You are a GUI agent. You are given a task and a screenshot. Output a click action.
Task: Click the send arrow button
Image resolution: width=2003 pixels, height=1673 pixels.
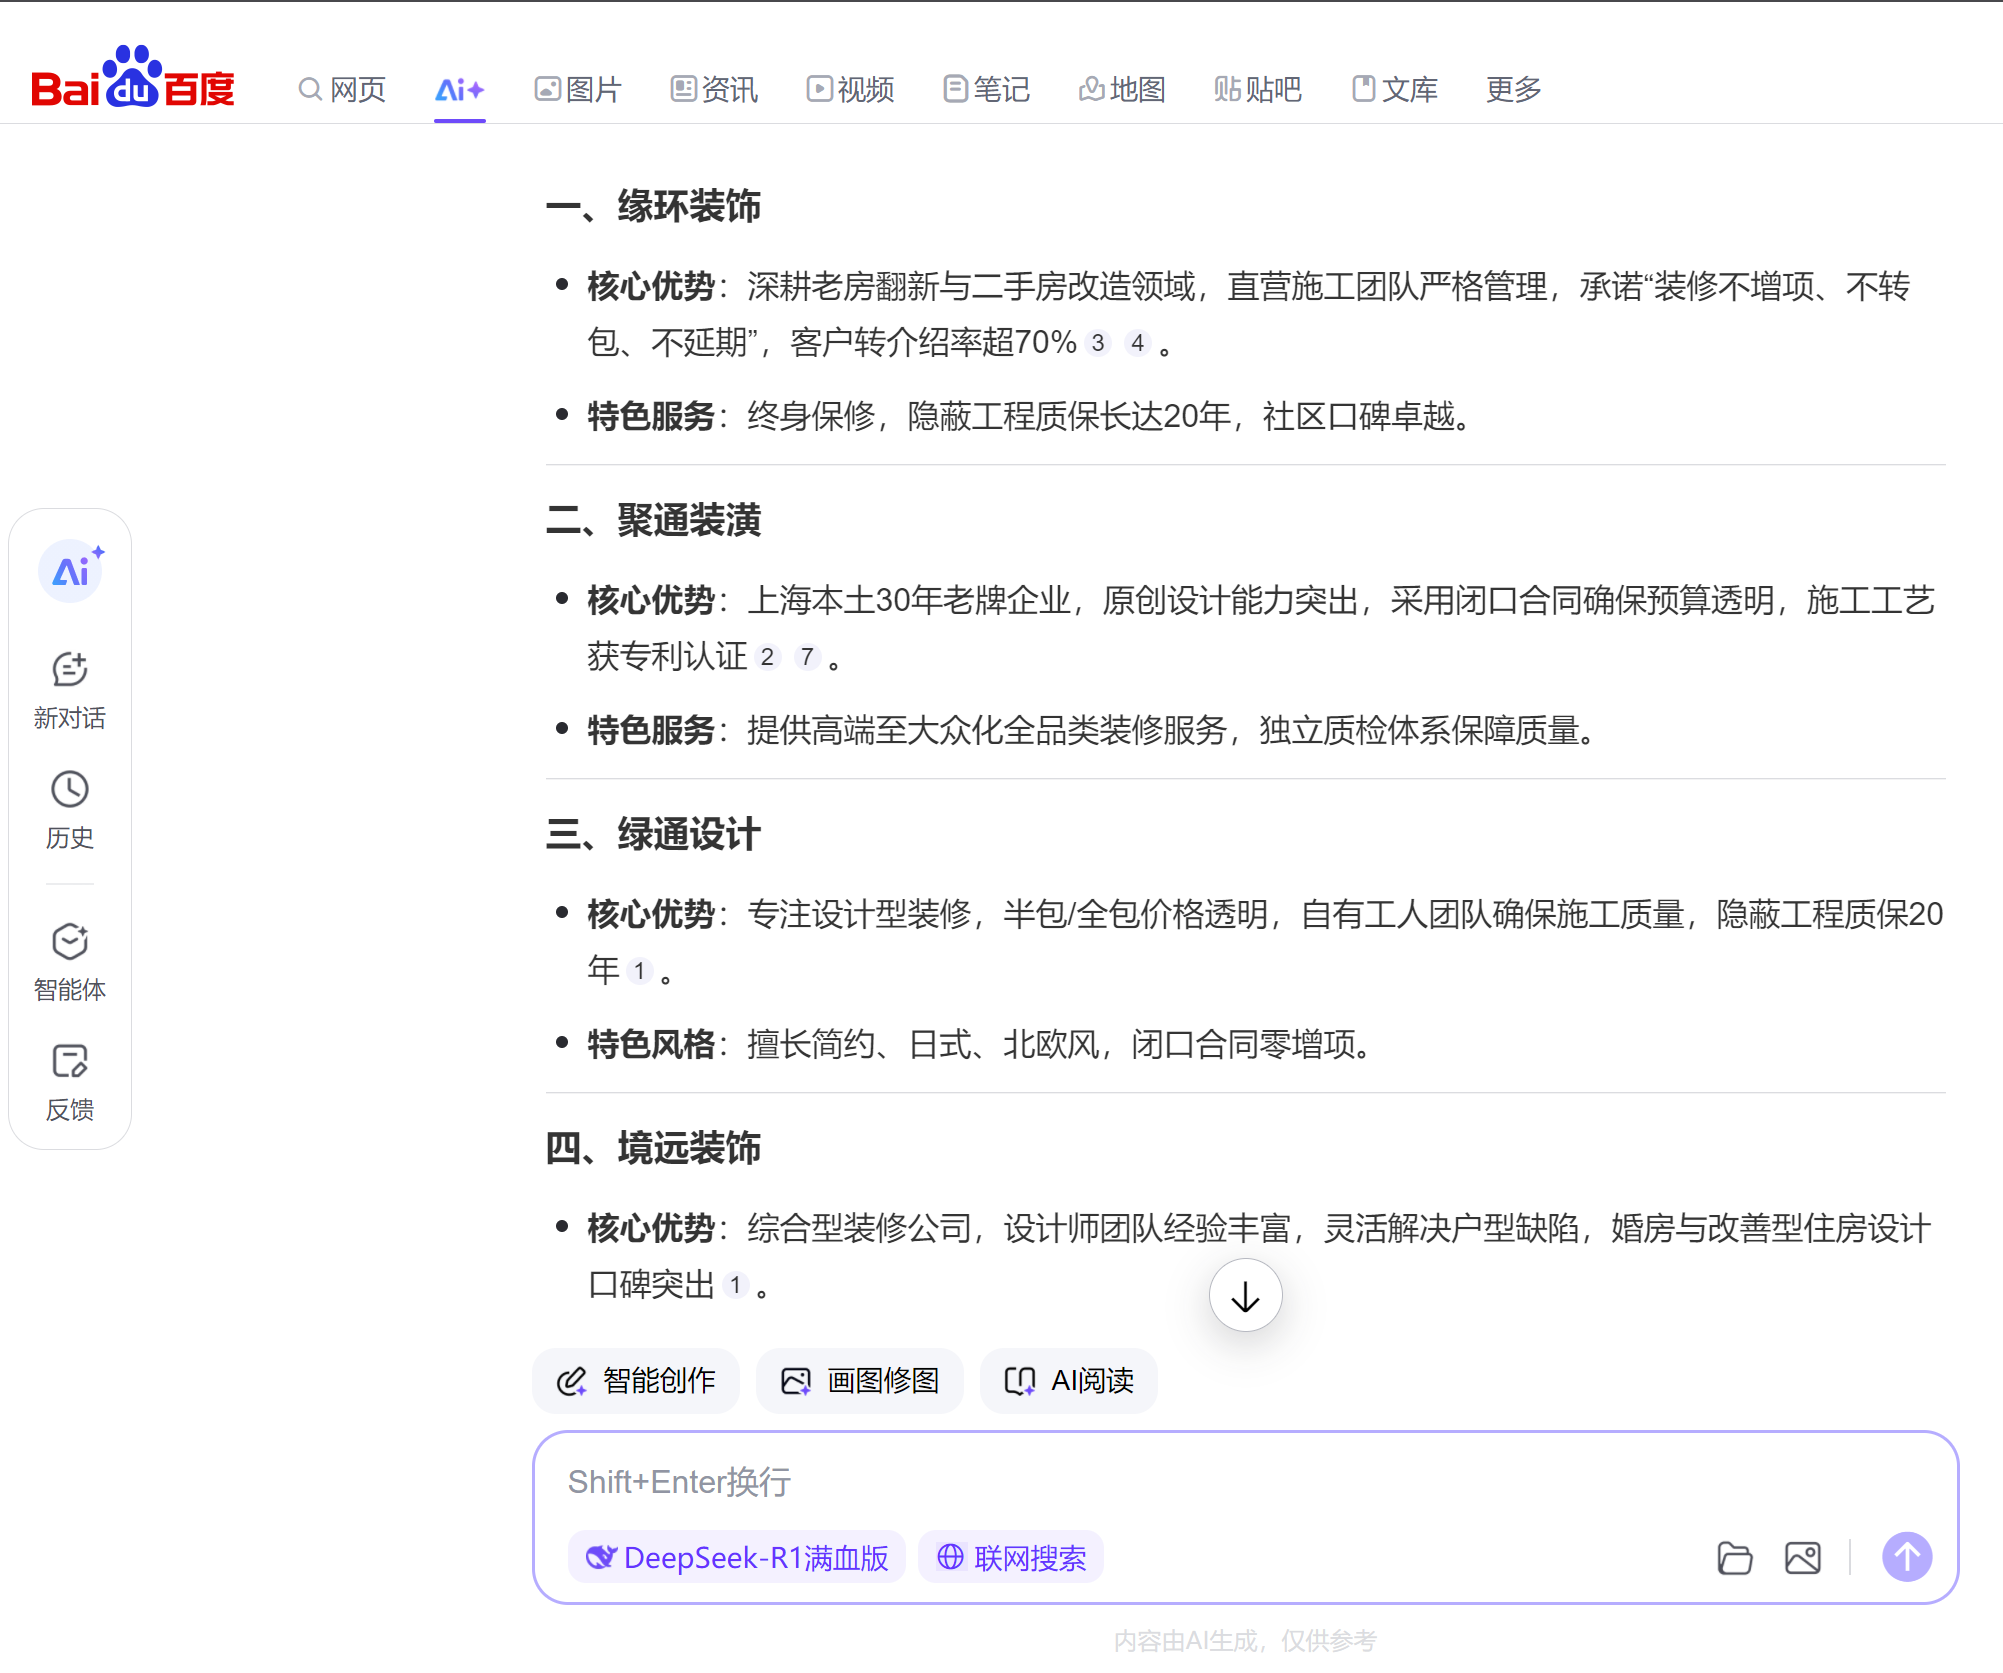pos(1907,1557)
